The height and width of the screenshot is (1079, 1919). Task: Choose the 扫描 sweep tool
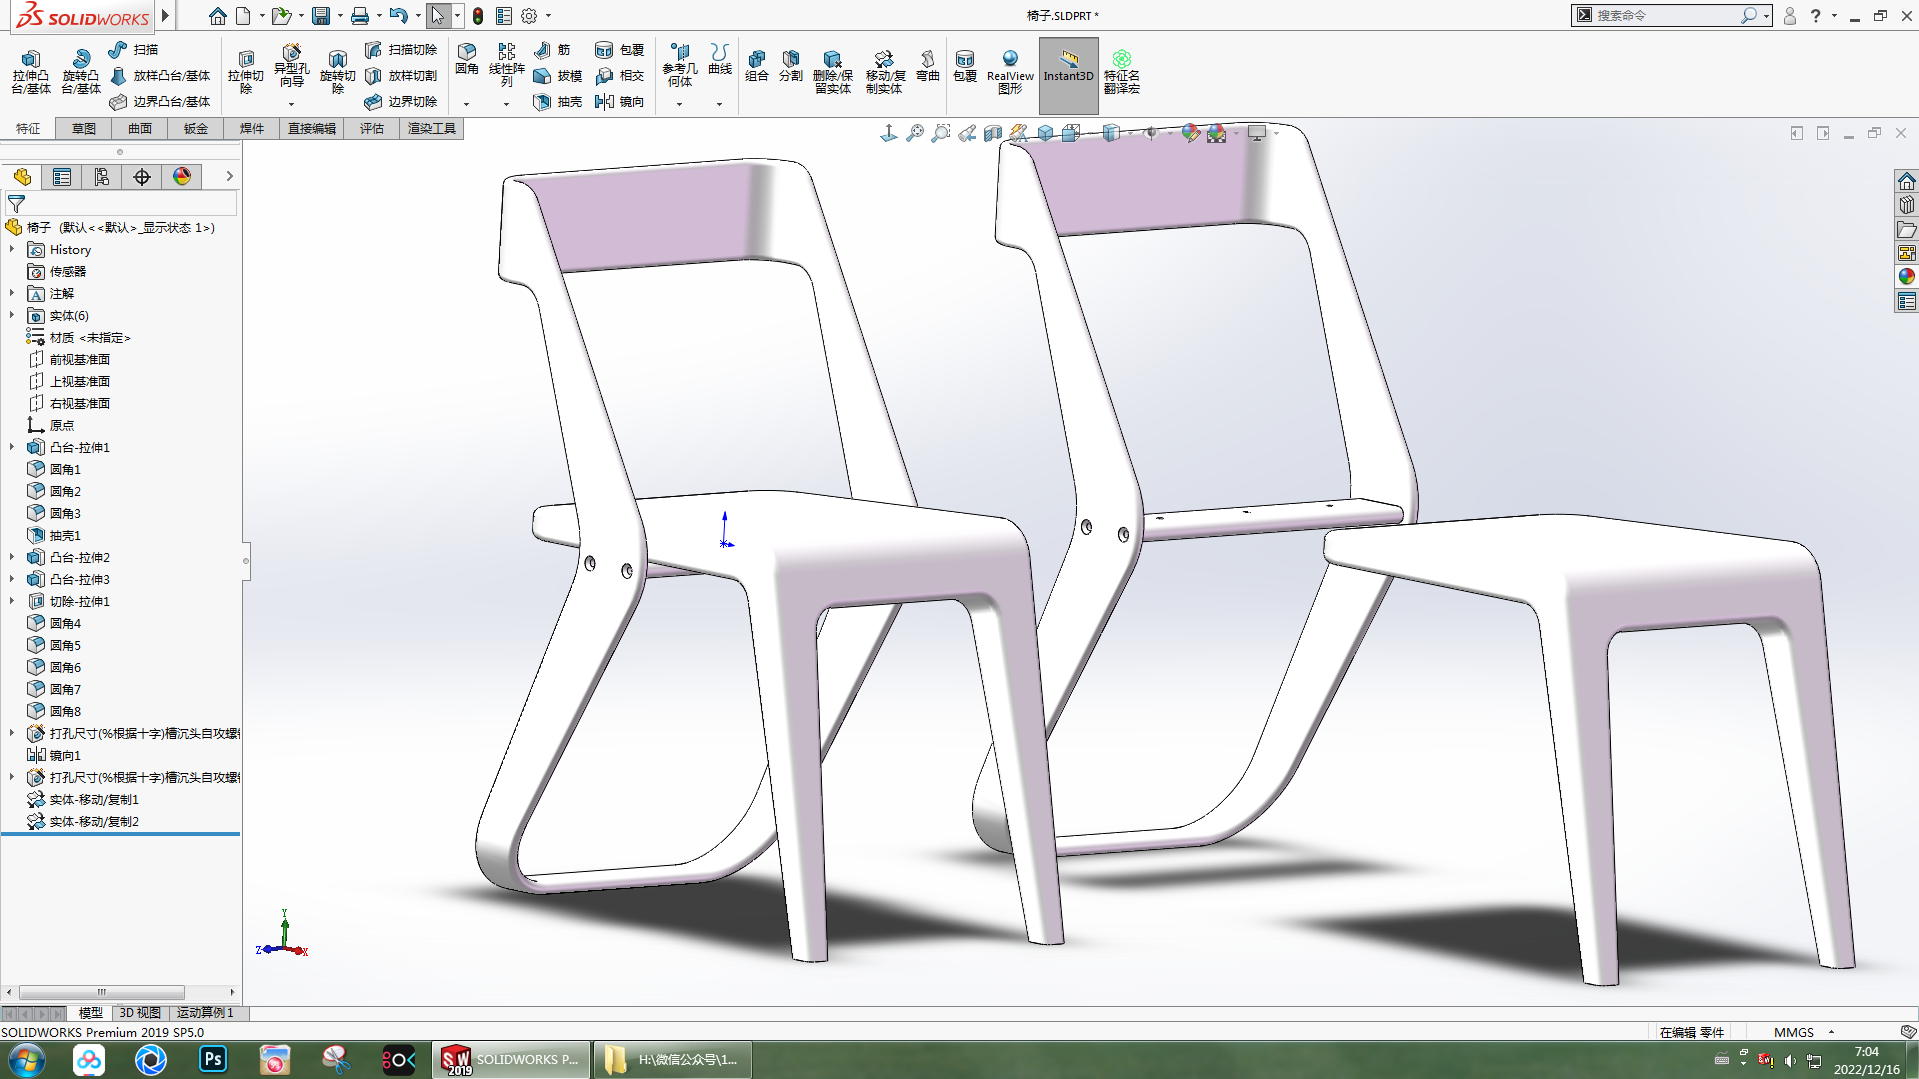pos(133,49)
